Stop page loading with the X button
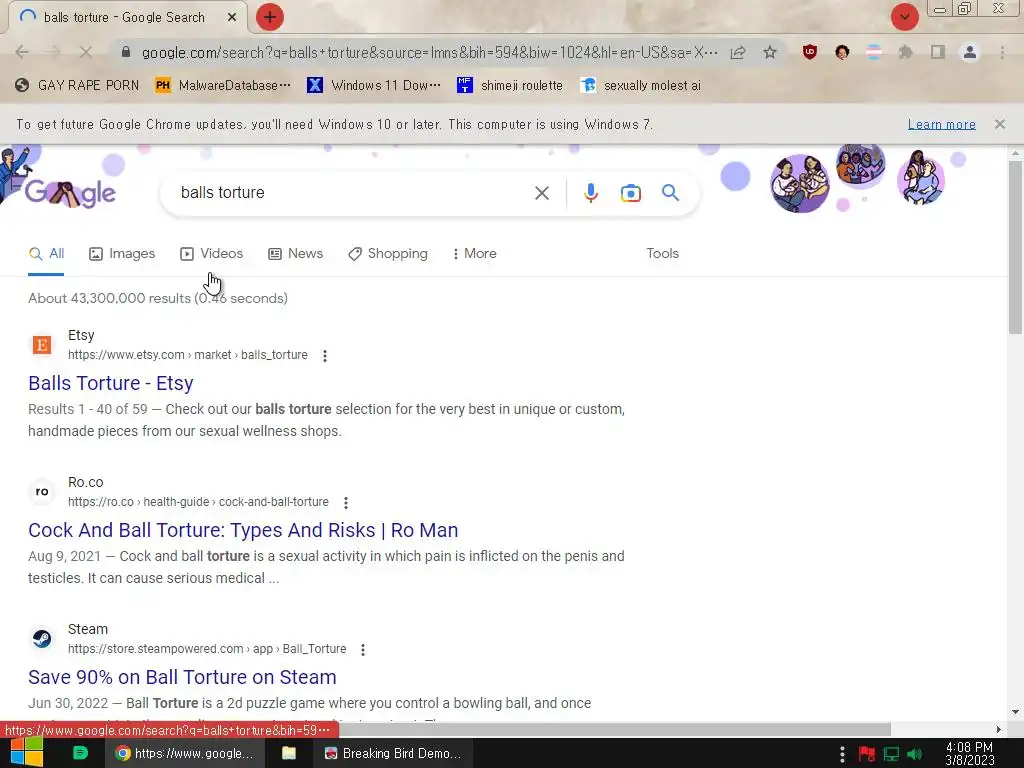 click(86, 52)
